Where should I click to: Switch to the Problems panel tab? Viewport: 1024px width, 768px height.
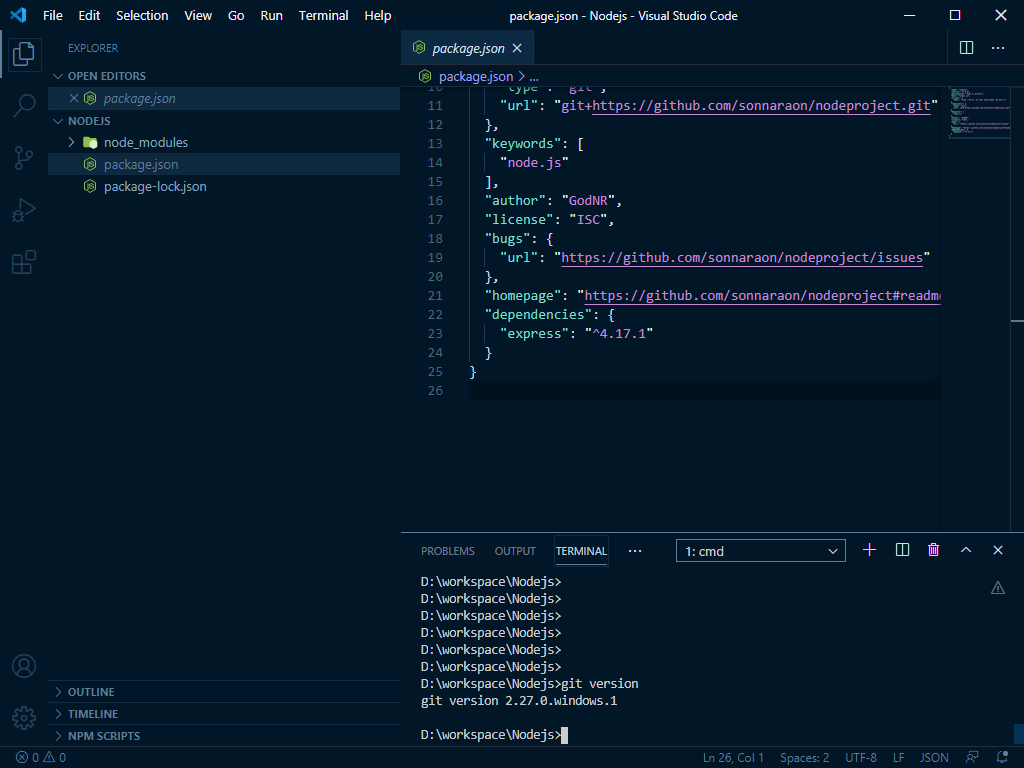(447, 551)
